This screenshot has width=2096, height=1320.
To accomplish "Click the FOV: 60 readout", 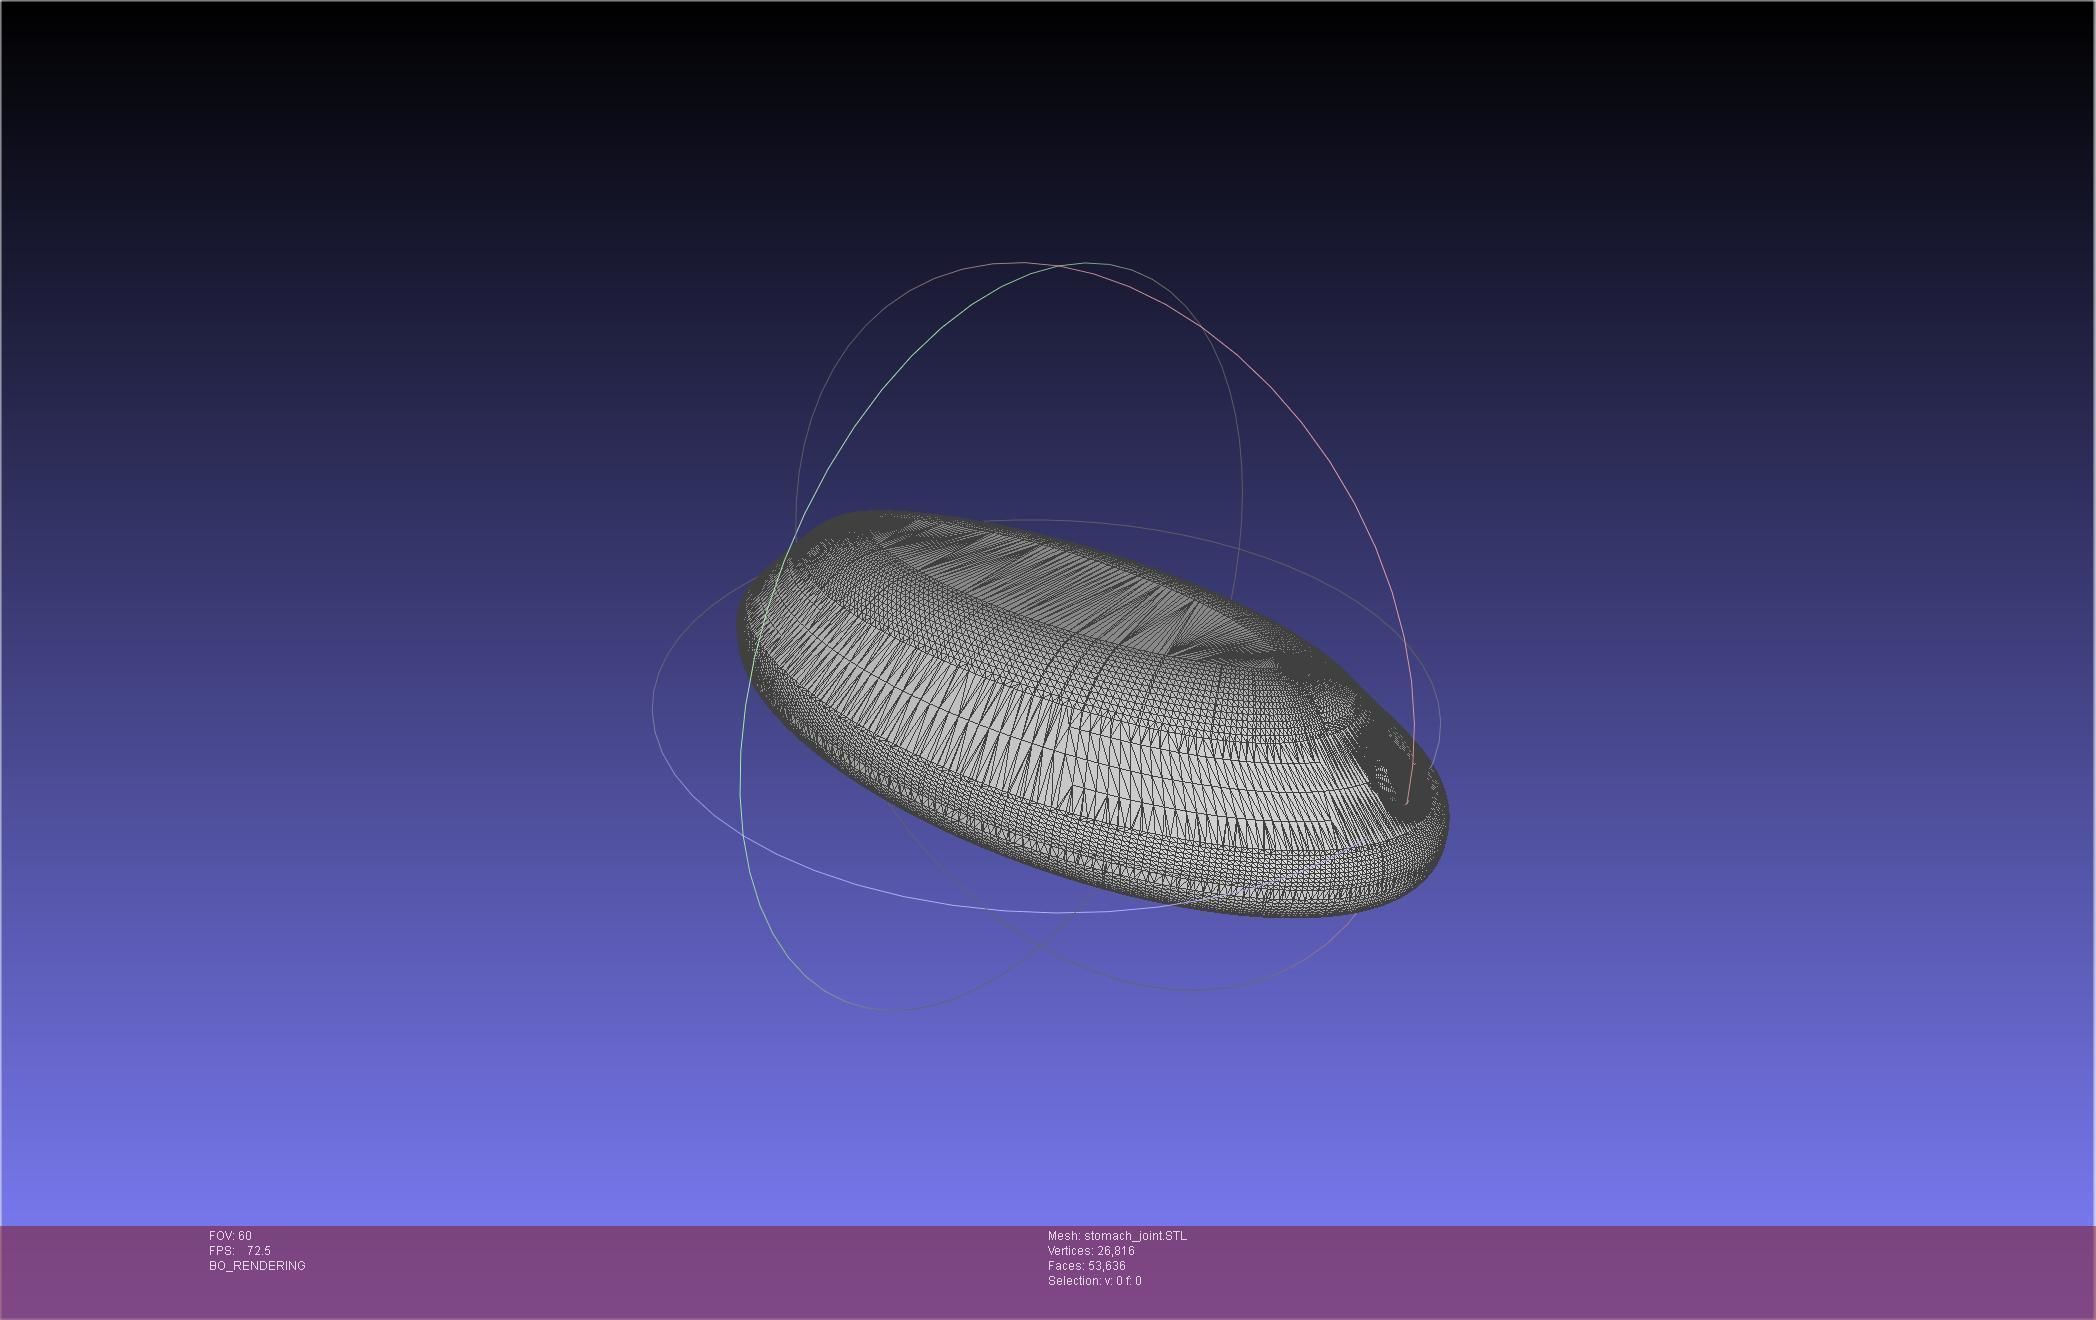I will tap(230, 1236).
